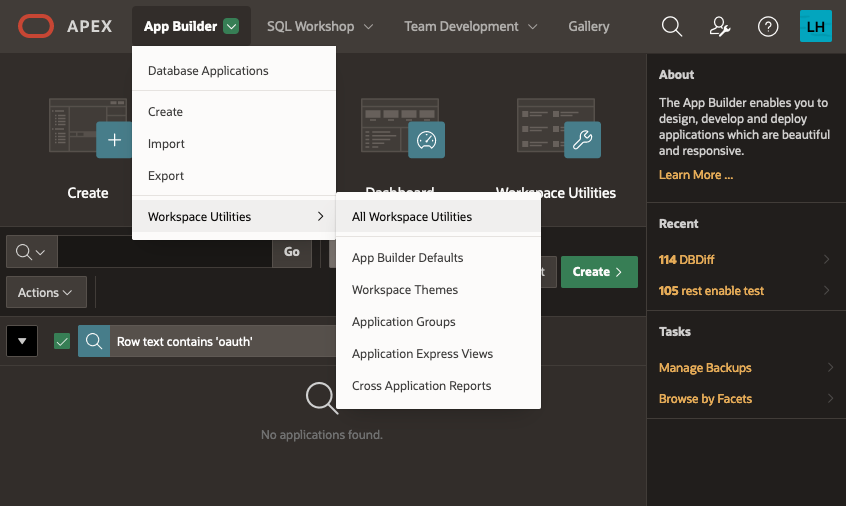Click the Create app plus icon

click(114, 140)
